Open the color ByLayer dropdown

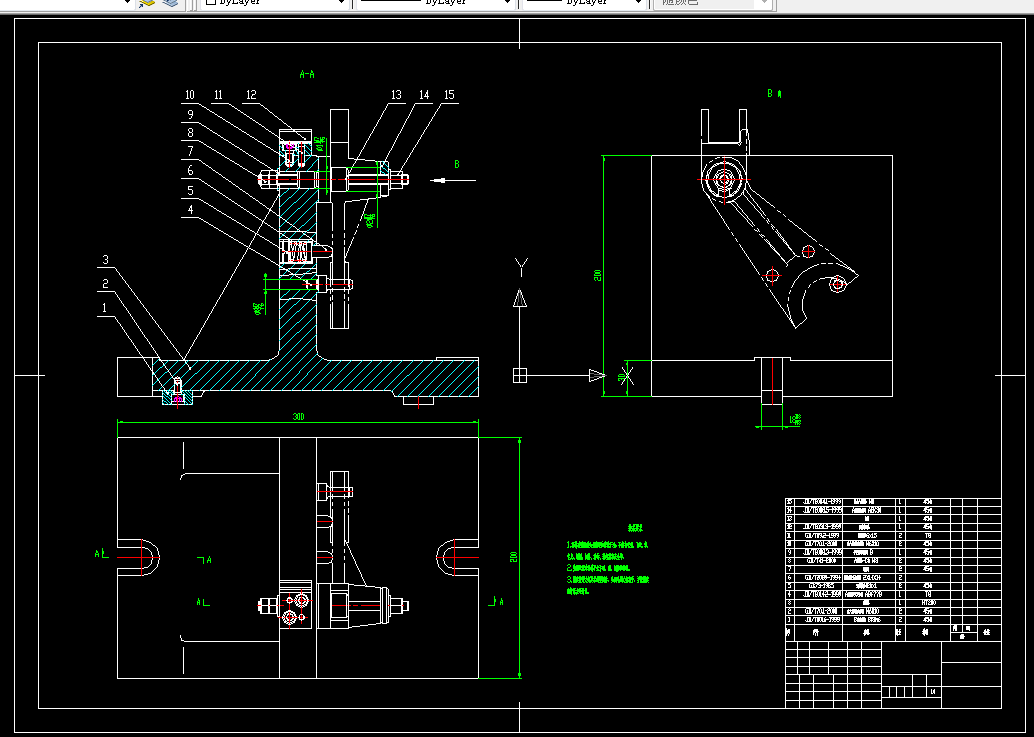pos(274,3)
